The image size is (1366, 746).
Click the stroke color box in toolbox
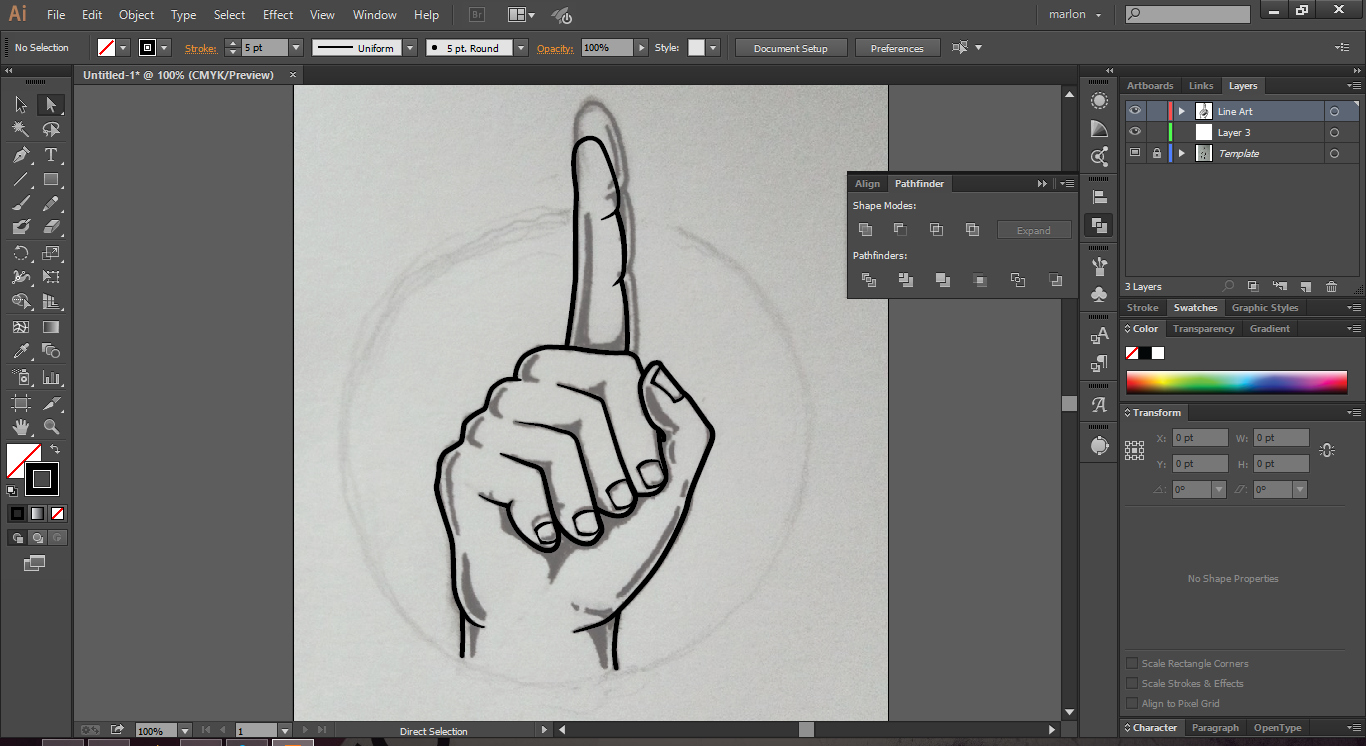coord(42,479)
